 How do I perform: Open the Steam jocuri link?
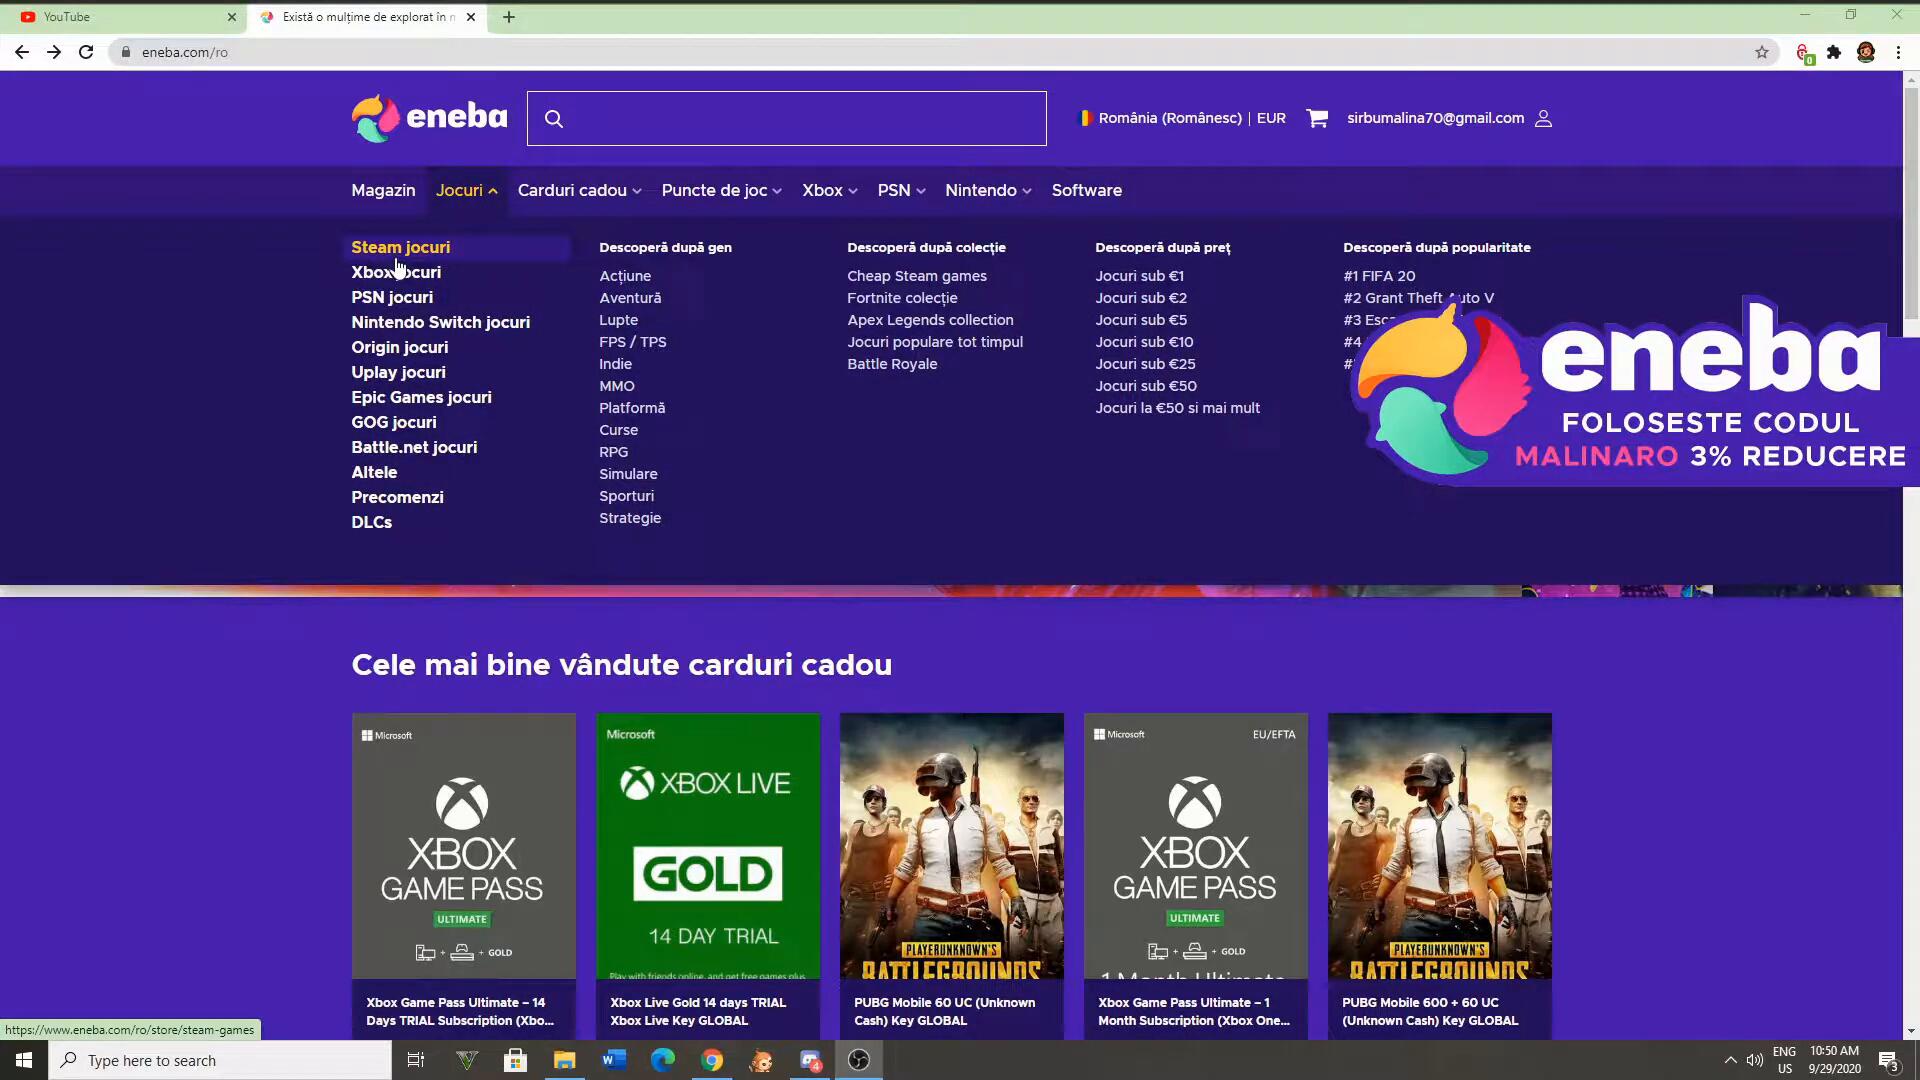click(x=400, y=247)
